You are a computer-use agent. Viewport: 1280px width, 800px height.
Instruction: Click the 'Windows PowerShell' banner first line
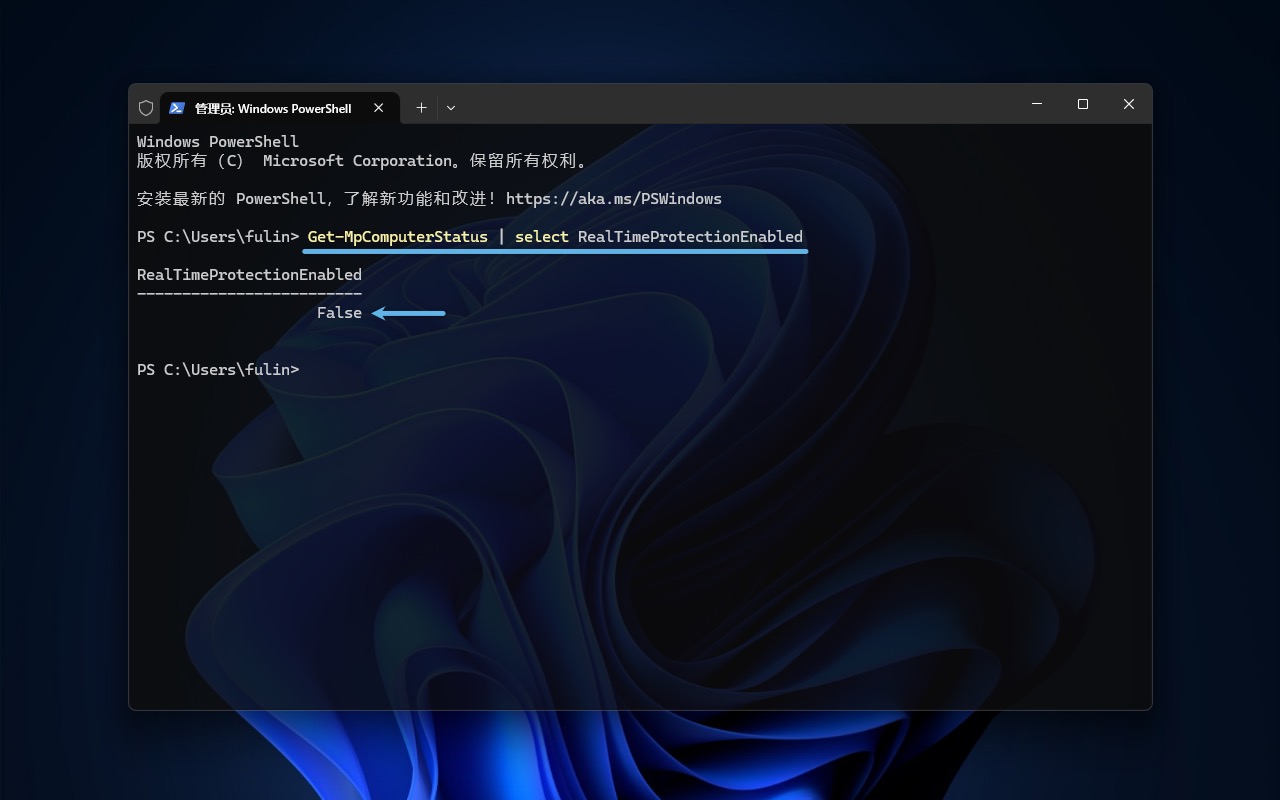pos(218,142)
